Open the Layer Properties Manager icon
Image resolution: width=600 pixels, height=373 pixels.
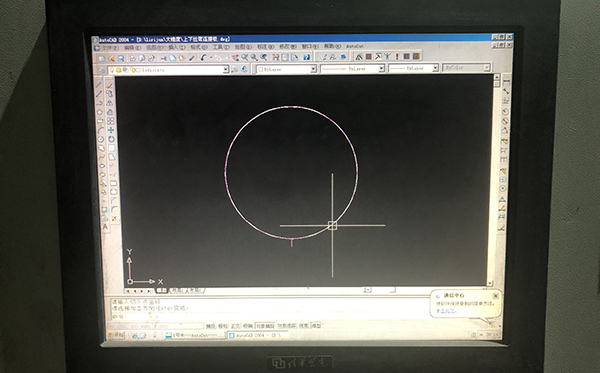click(x=103, y=70)
